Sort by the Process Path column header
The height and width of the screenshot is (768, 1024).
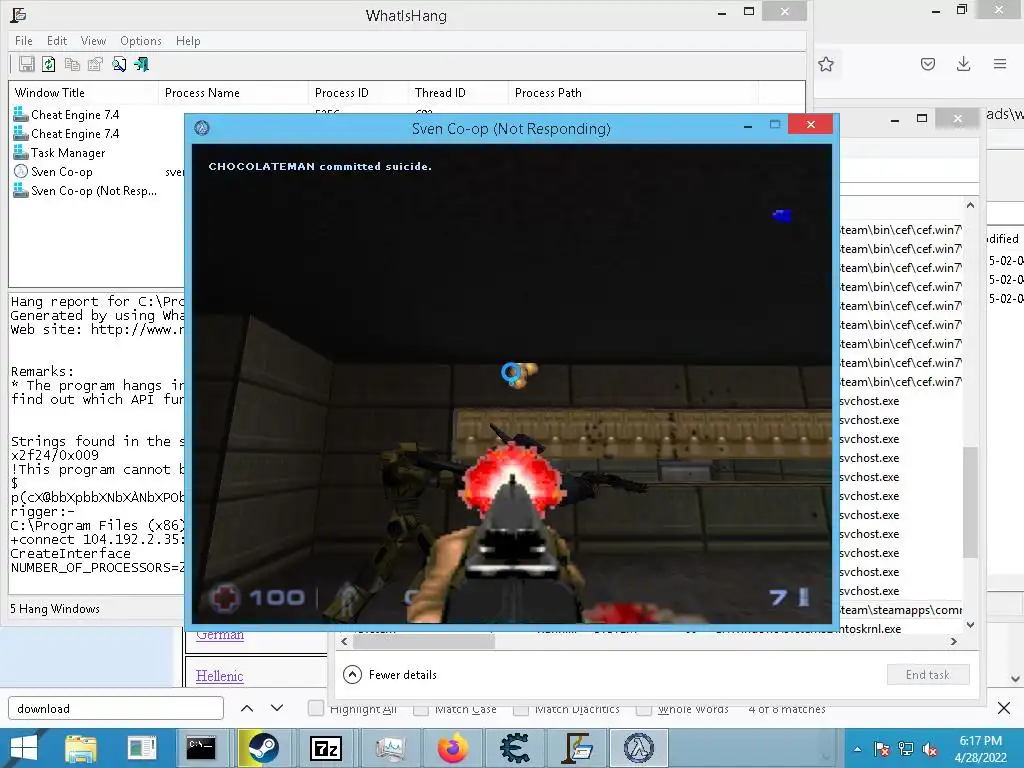coord(633,93)
